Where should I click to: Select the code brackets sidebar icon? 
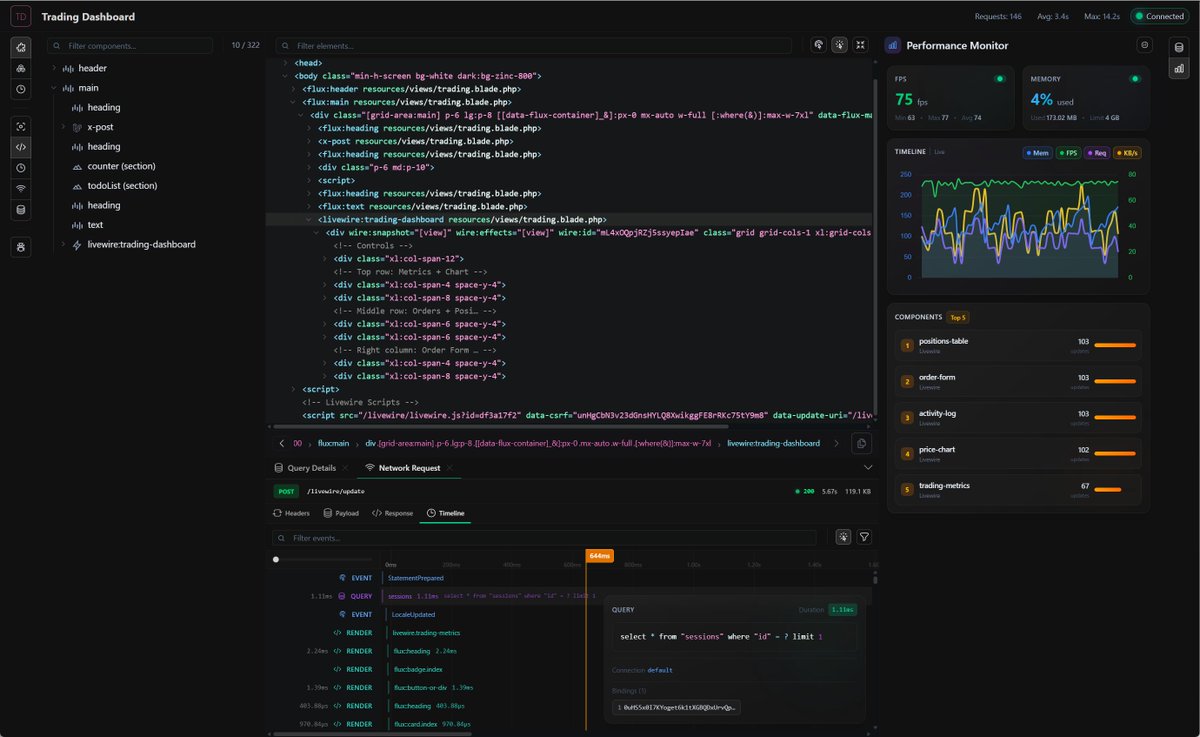click(x=21, y=147)
